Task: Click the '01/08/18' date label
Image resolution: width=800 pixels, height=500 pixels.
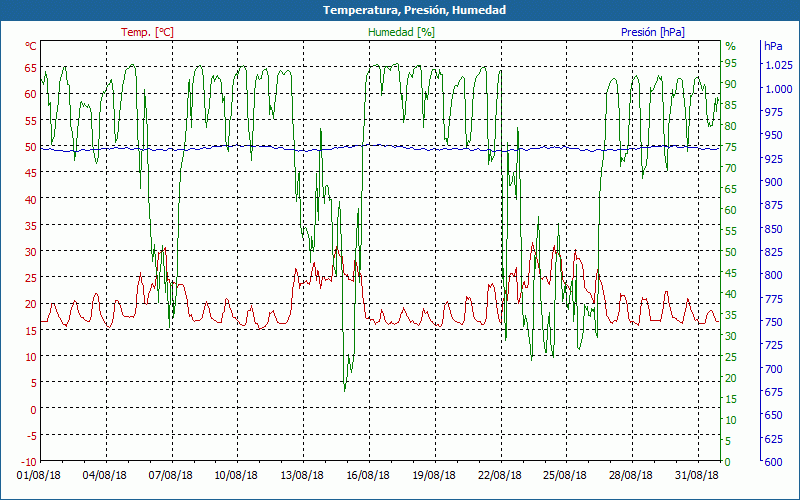Action: pos(39,475)
